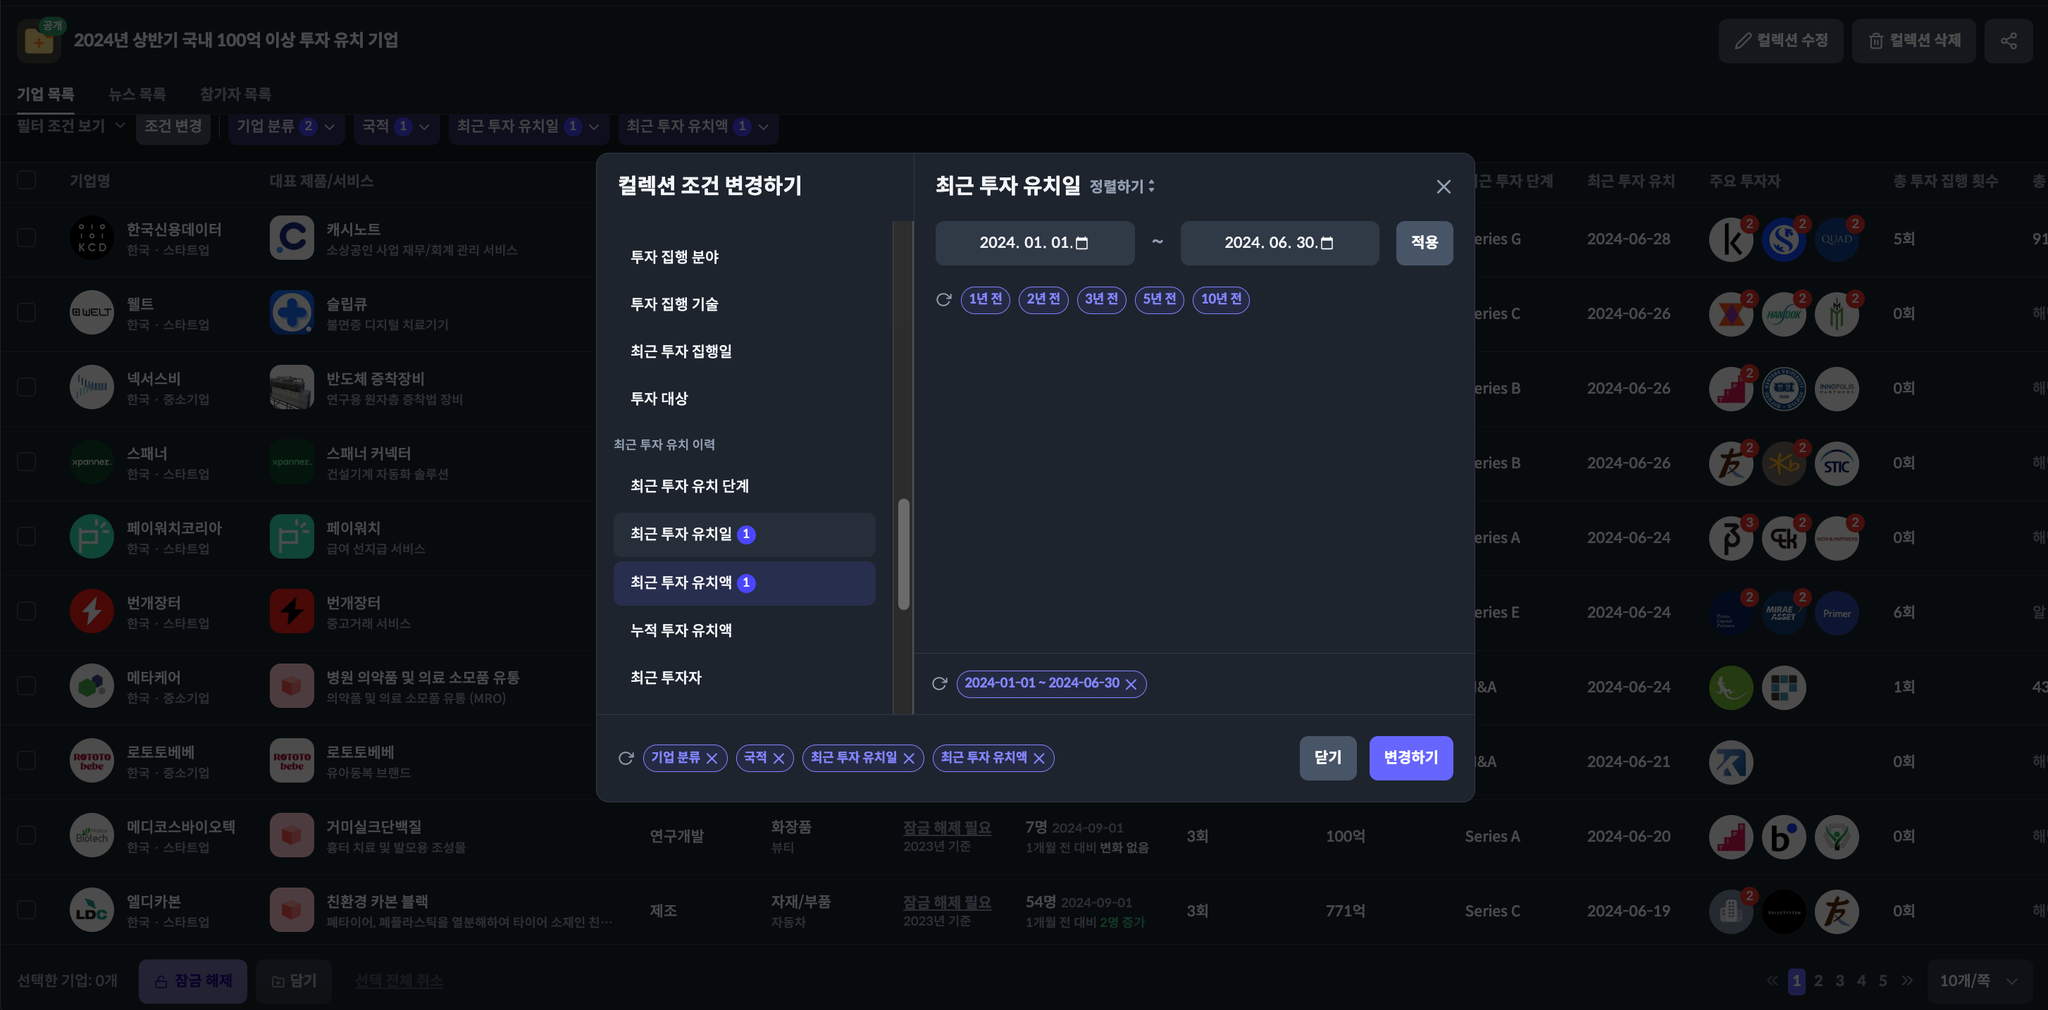
Task: Click the 변경하기 button
Action: coord(1410,758)
